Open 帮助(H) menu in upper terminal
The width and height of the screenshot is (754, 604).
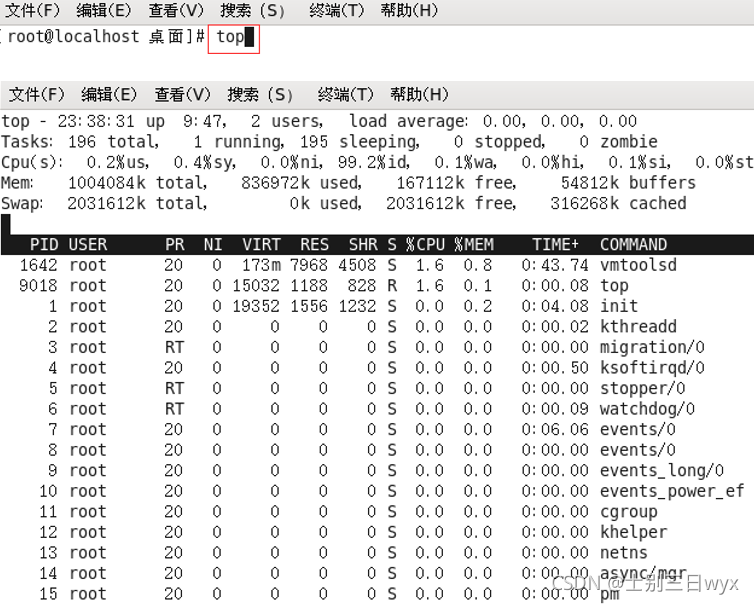[x=409, y=10]
